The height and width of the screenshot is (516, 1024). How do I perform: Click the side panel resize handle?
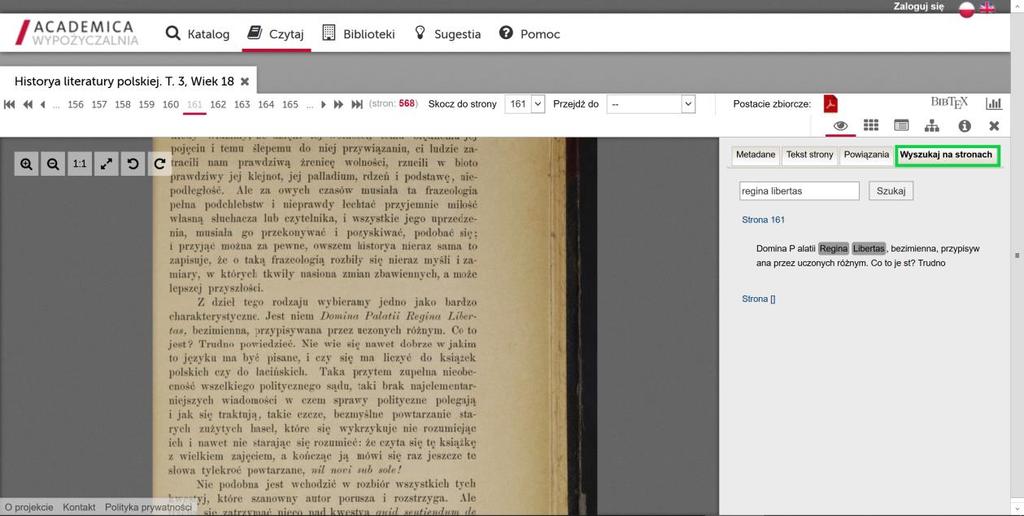click(1017, 256)
